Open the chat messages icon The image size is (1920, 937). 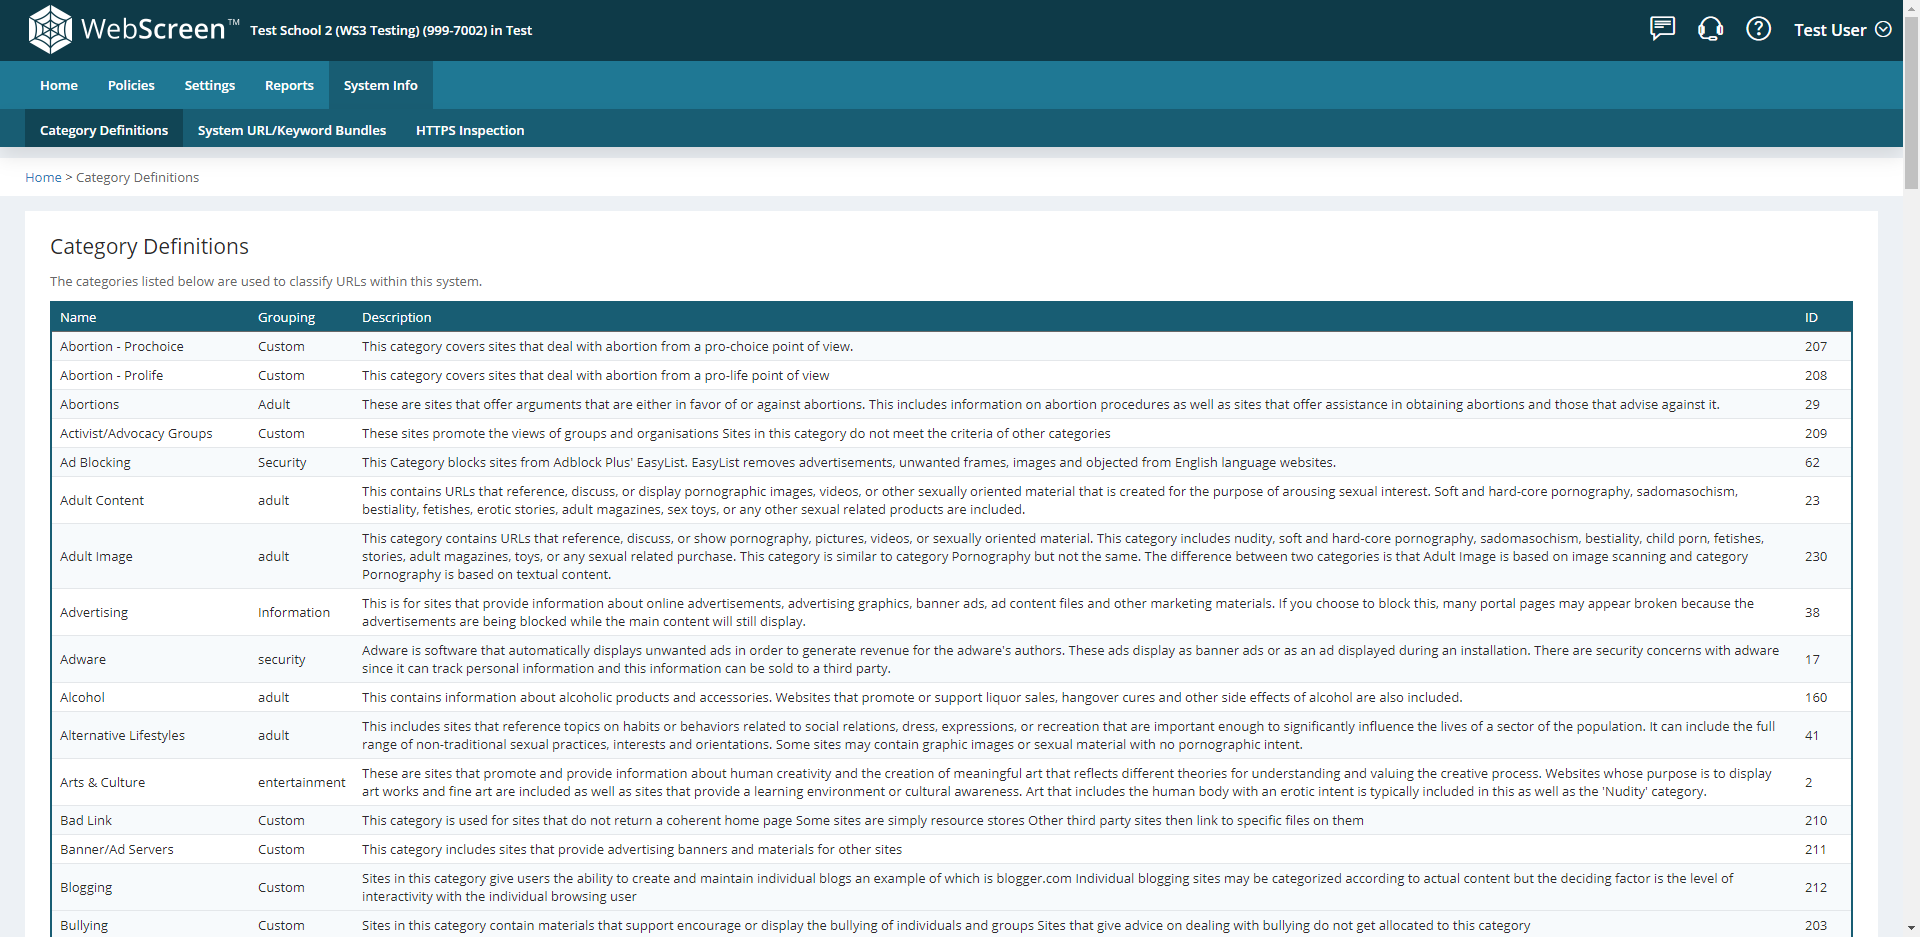coord(1662,29)
